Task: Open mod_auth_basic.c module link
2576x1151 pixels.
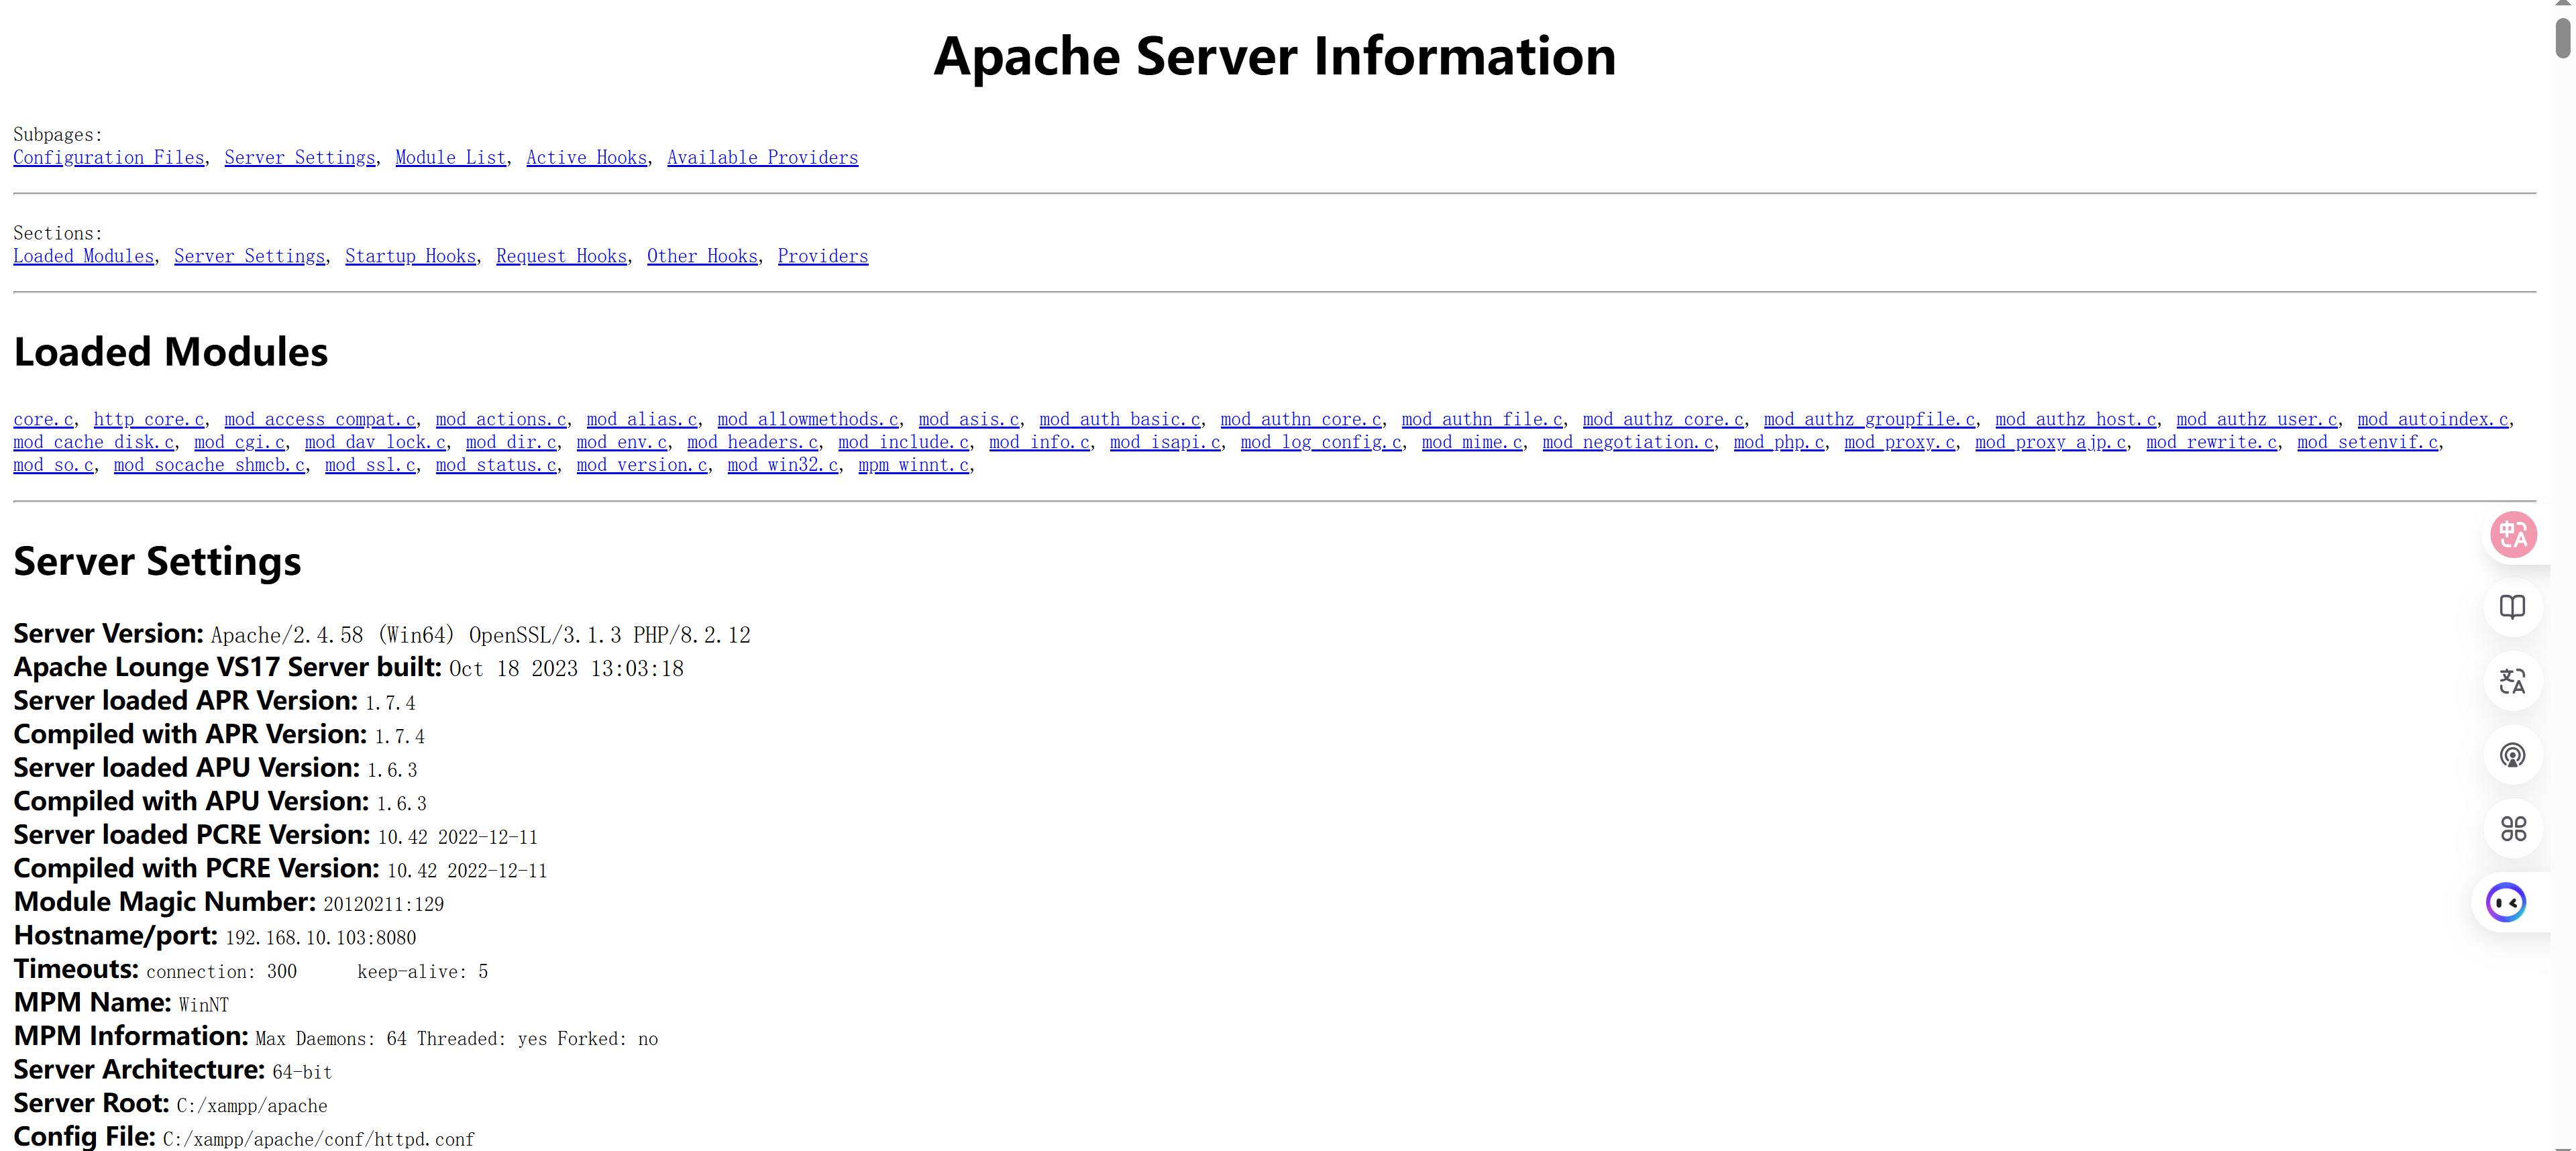Action: [1120, 419]
